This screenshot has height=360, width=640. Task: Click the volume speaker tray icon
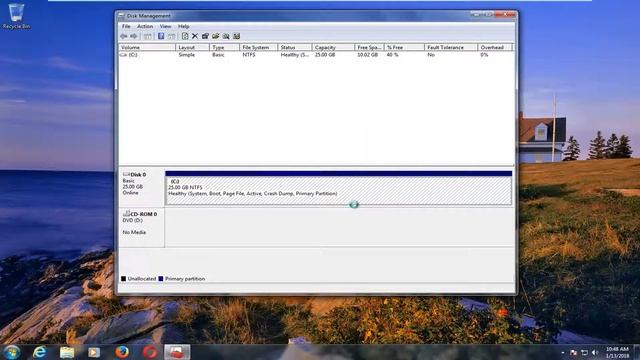click(x=595, y=352)
